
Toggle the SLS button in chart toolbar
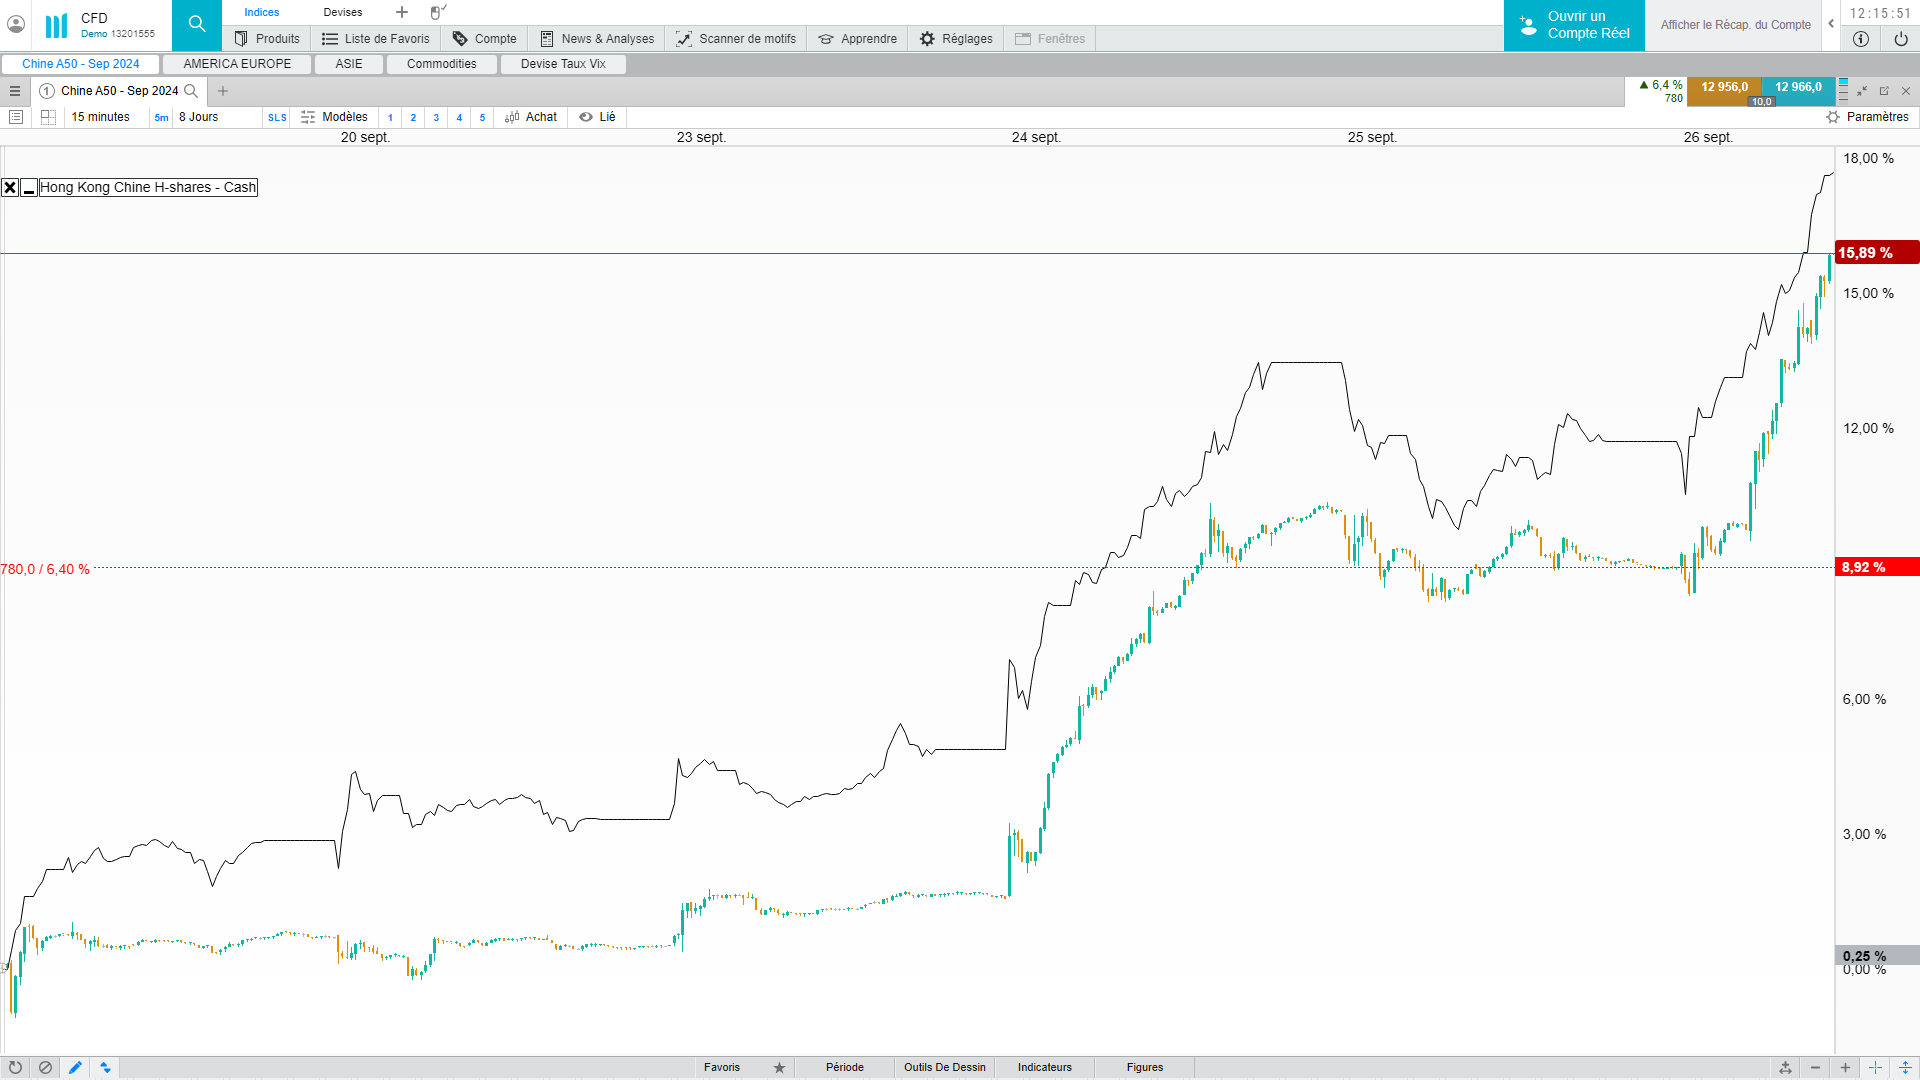point(277,117)
